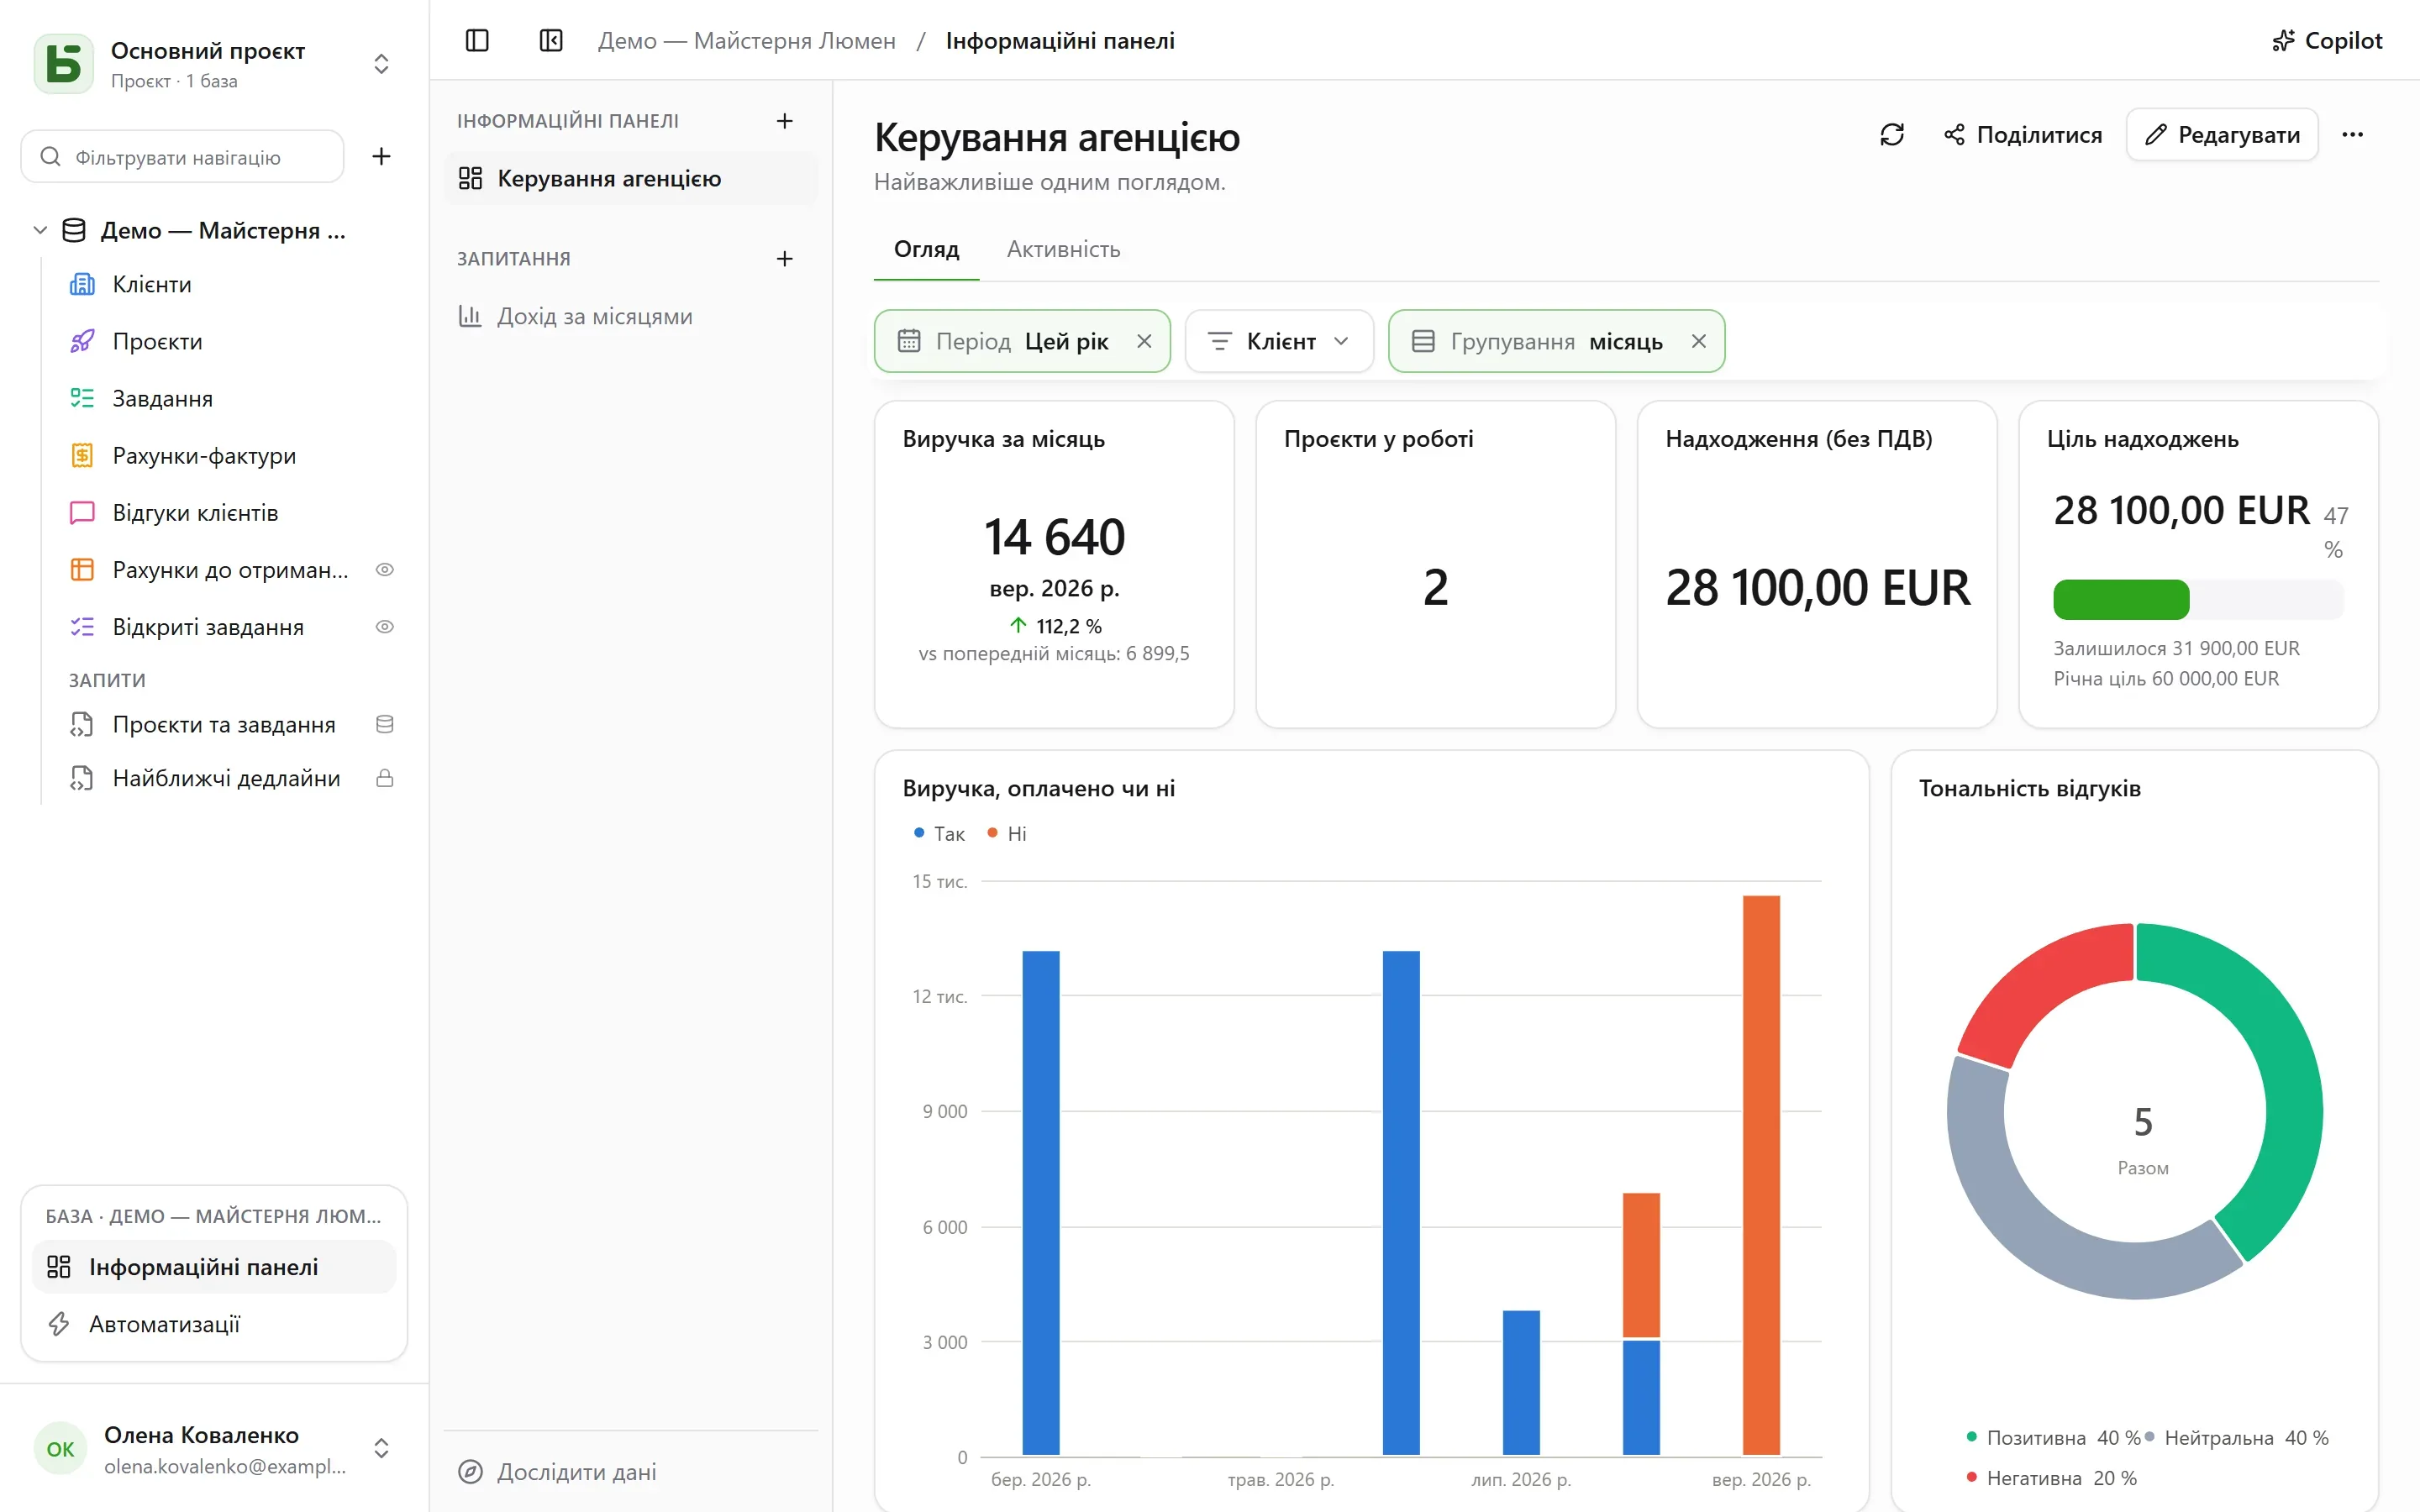Add a new information panel

(785, 121)
